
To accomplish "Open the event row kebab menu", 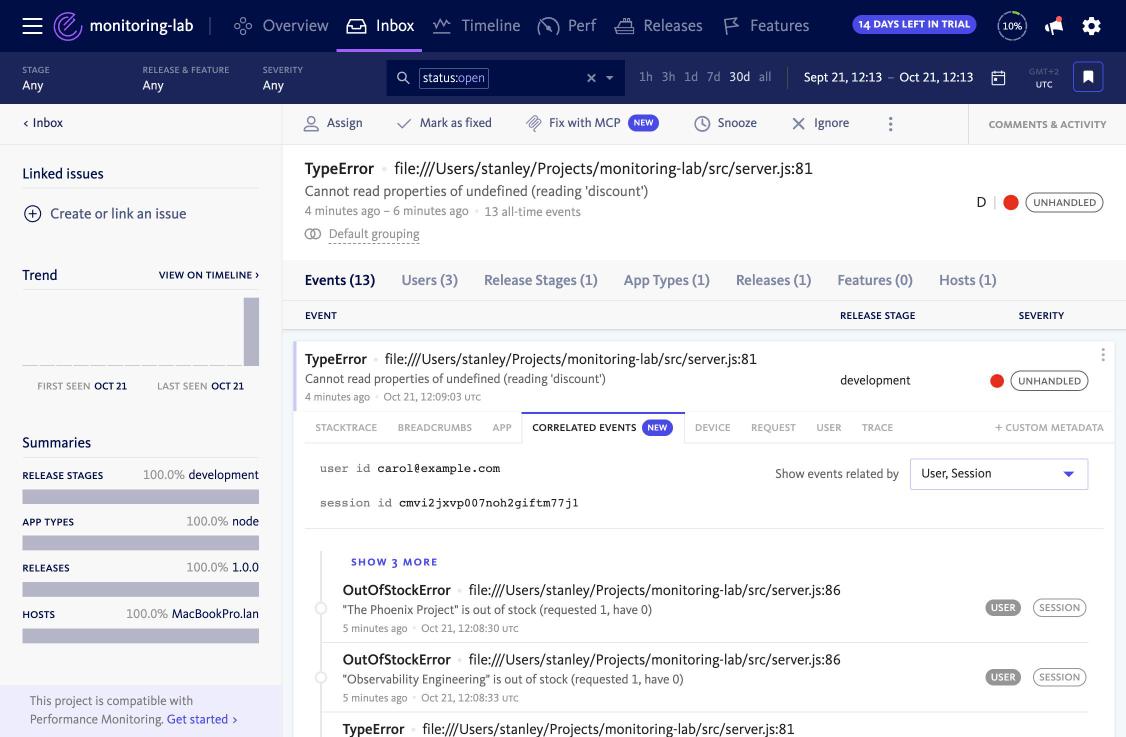I will point(1102,355).
